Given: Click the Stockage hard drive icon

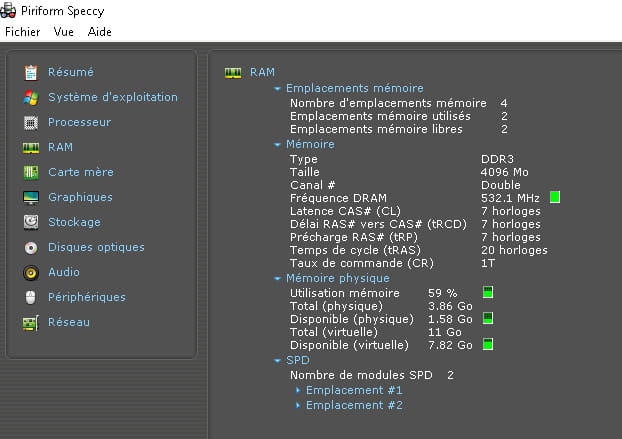Looking at the screenshot, I should pos(31,222).
